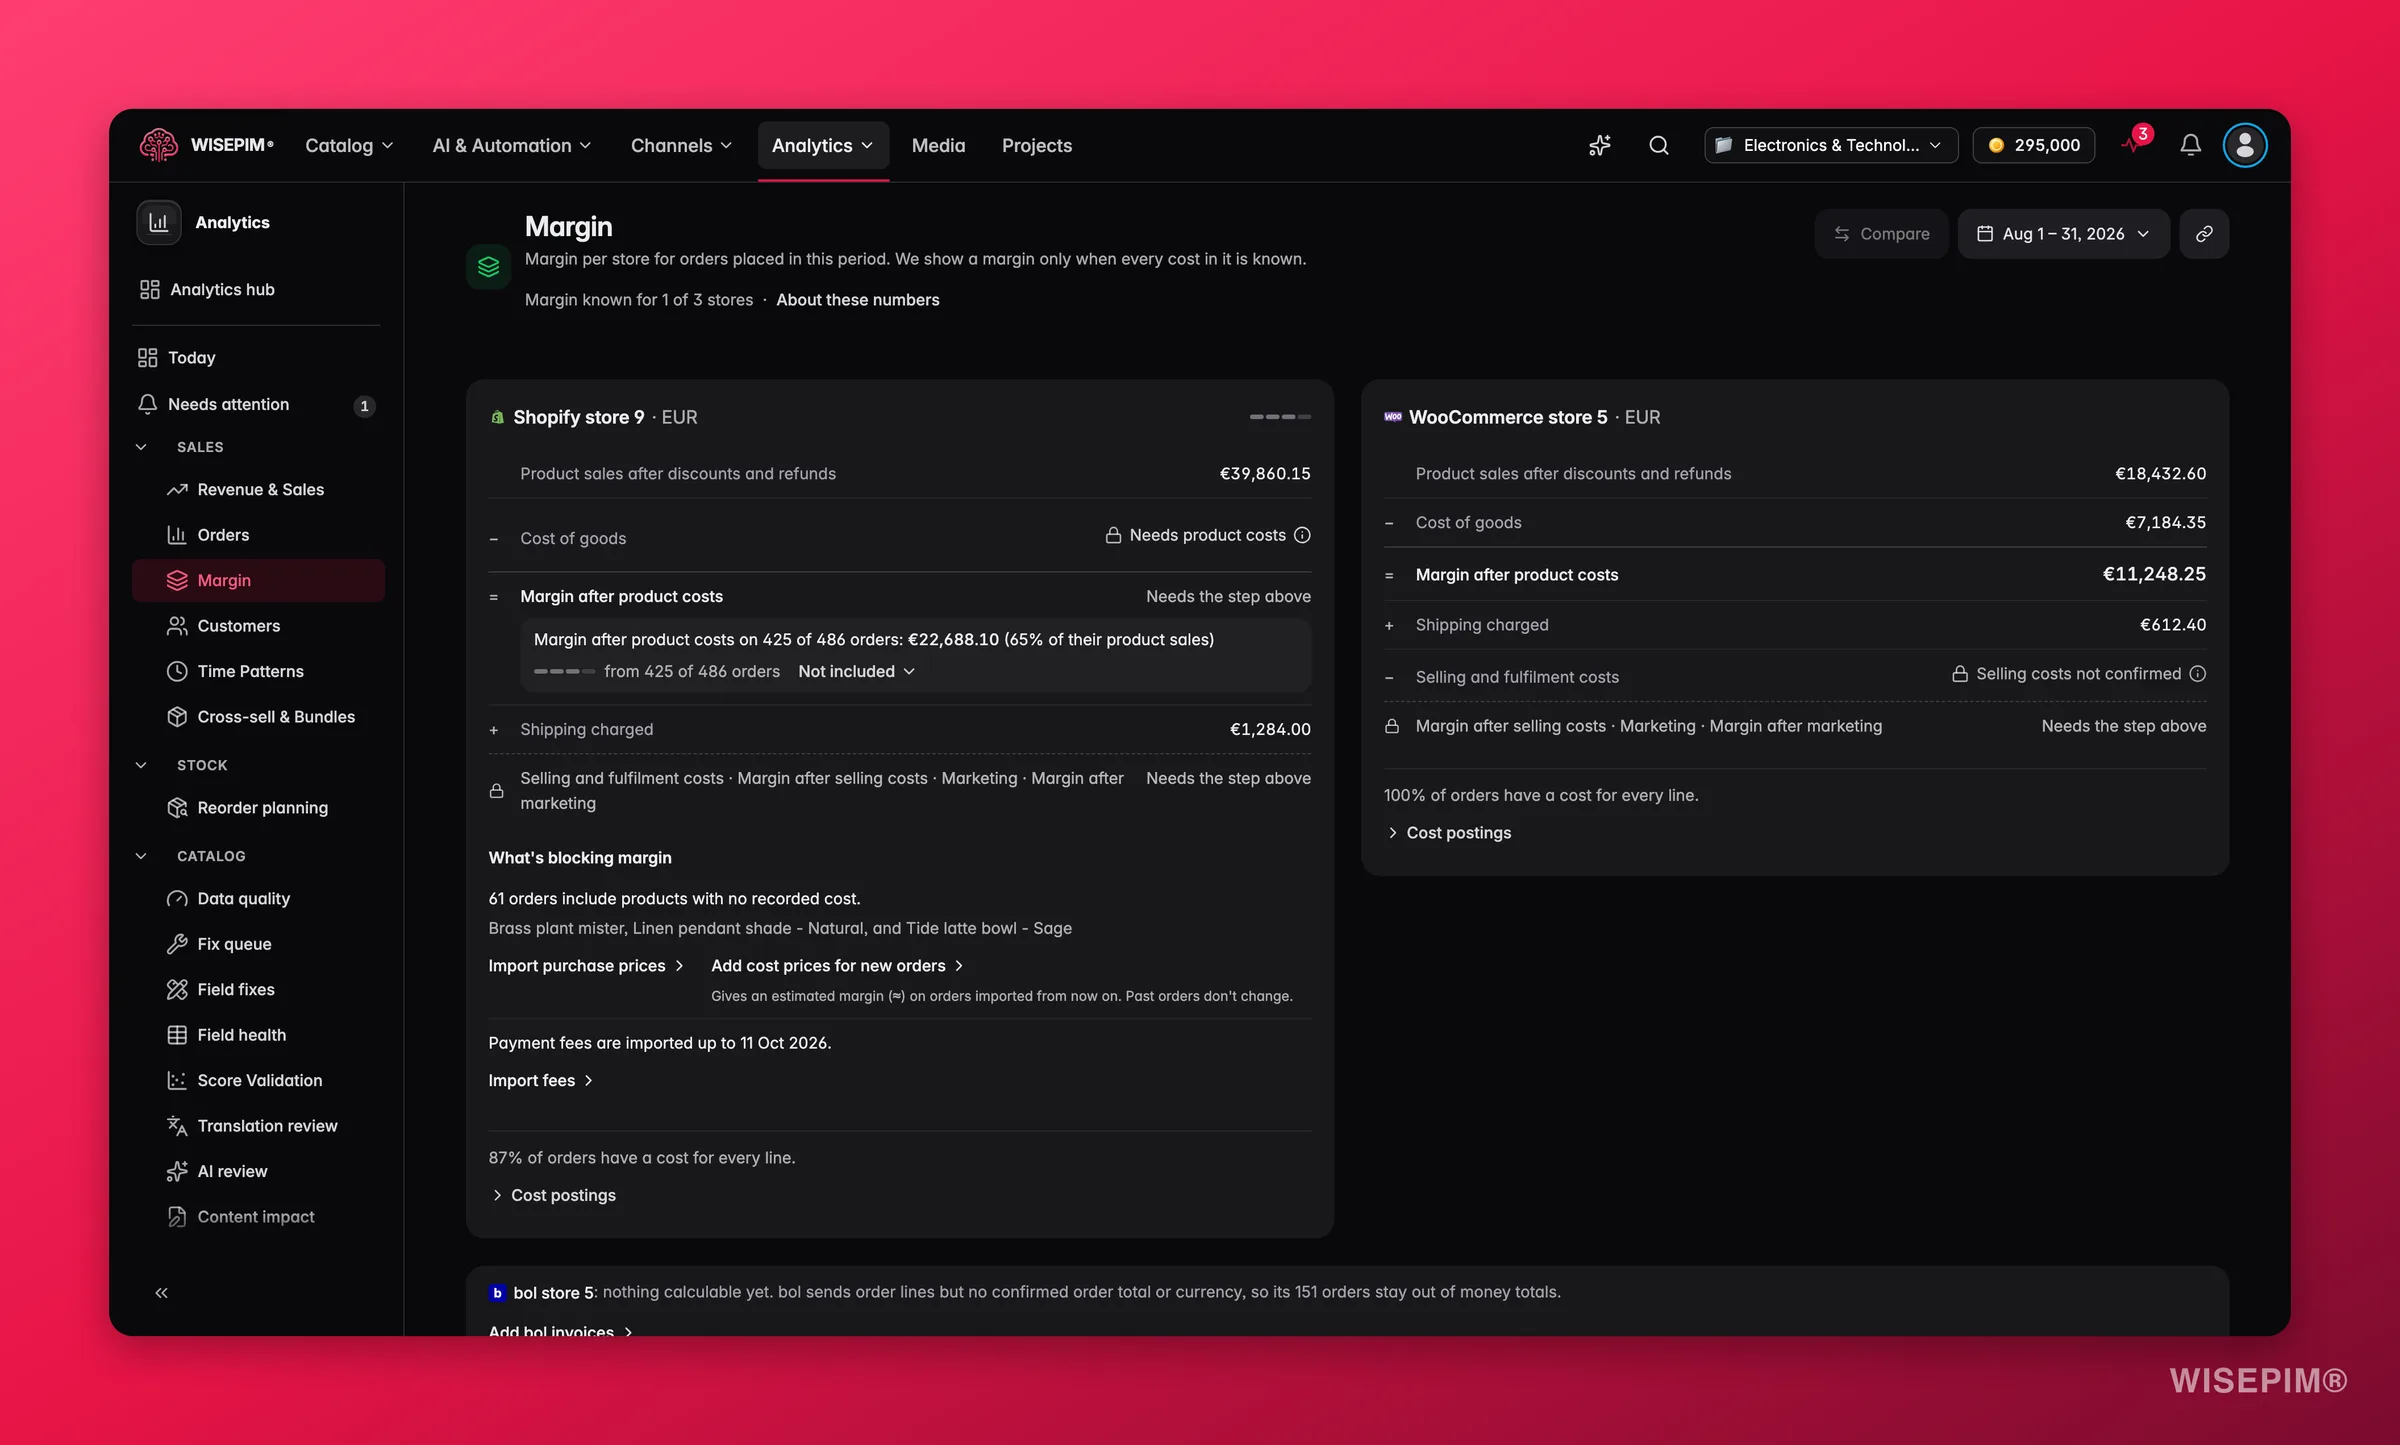Click the WISEPIM logo icon
The height and width of the screenshot is (1445, 2400).
pos(158,145)
